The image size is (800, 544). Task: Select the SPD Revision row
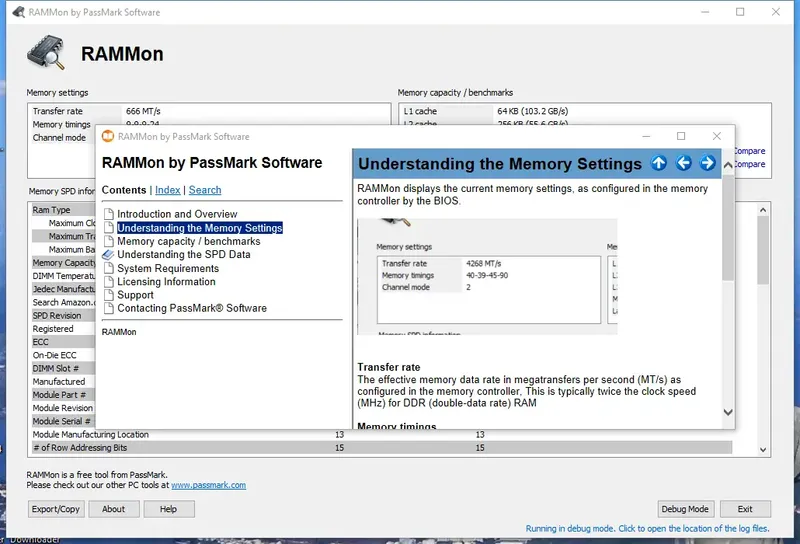(x=63, y=316)
